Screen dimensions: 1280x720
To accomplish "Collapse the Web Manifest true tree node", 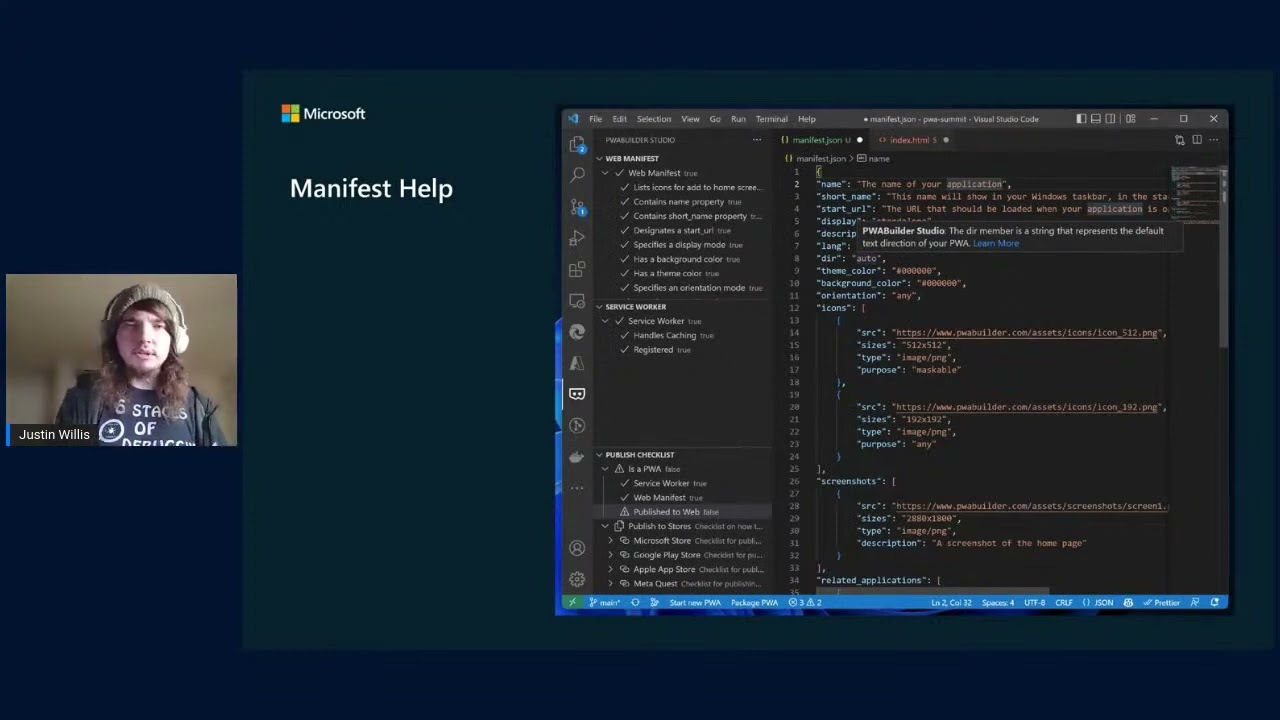I will 605,173.
